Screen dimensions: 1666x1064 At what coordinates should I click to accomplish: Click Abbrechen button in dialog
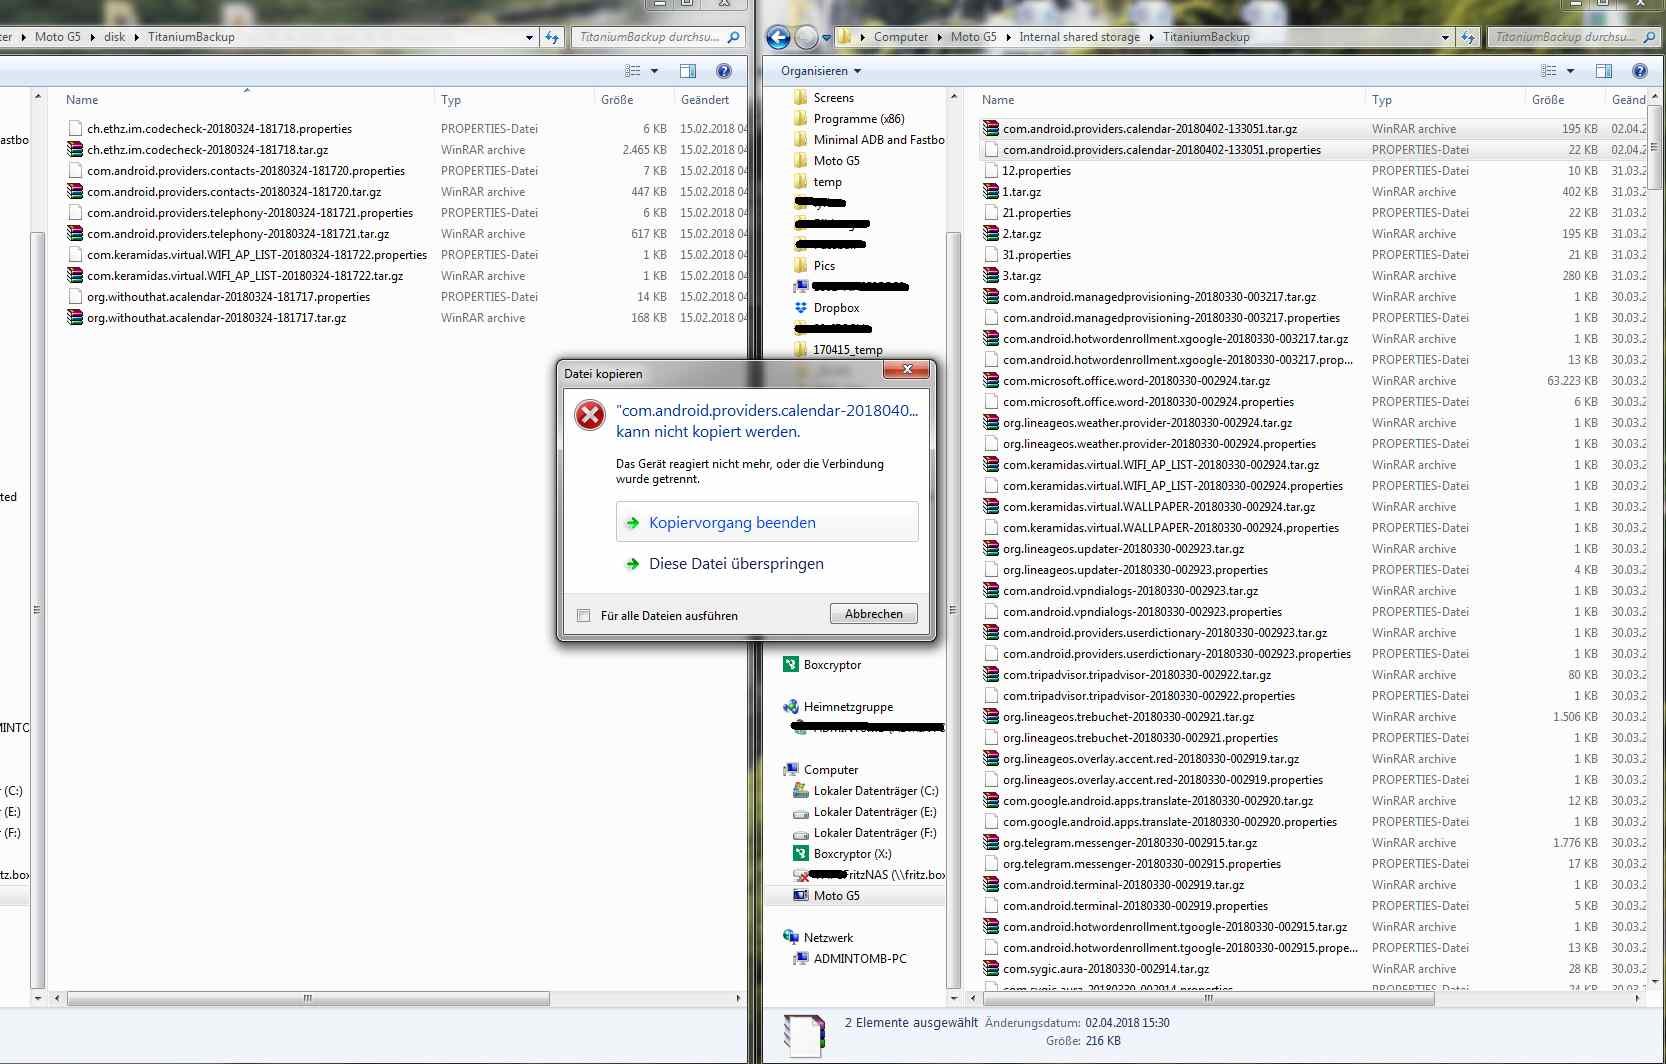tap(874, 614)
